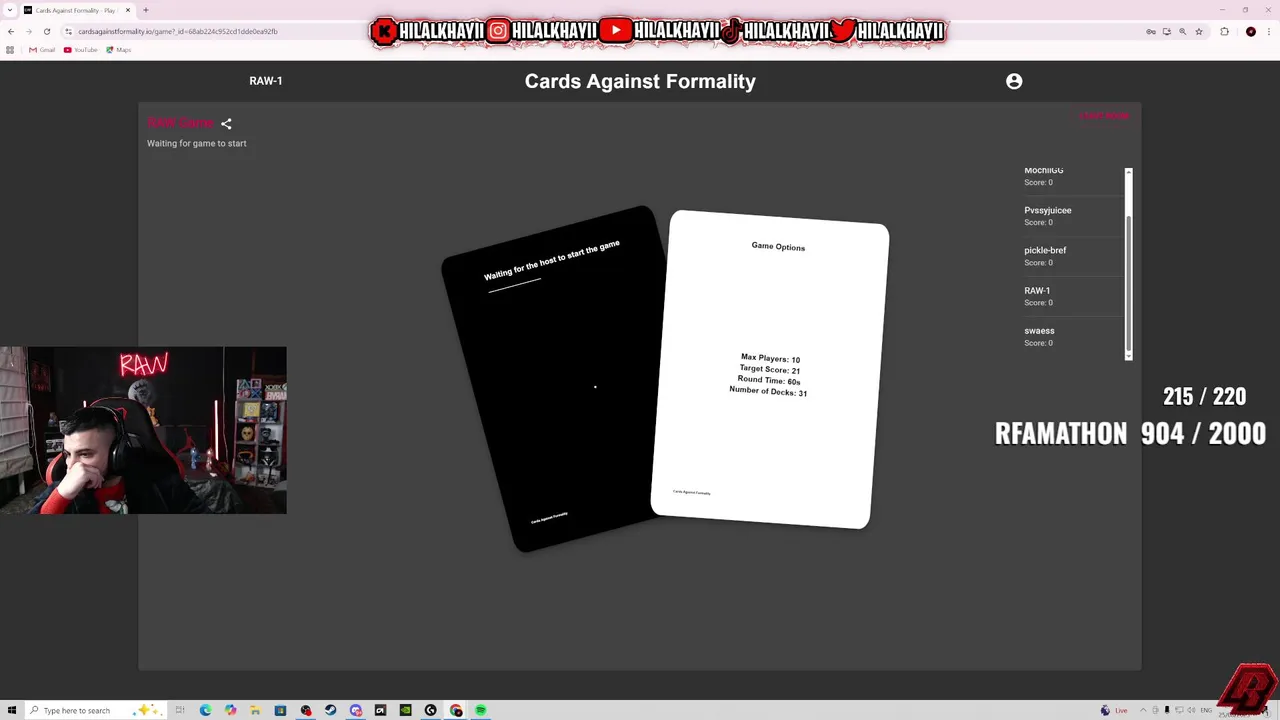Open NVIDIA app from the taskbar

[405, 710]
